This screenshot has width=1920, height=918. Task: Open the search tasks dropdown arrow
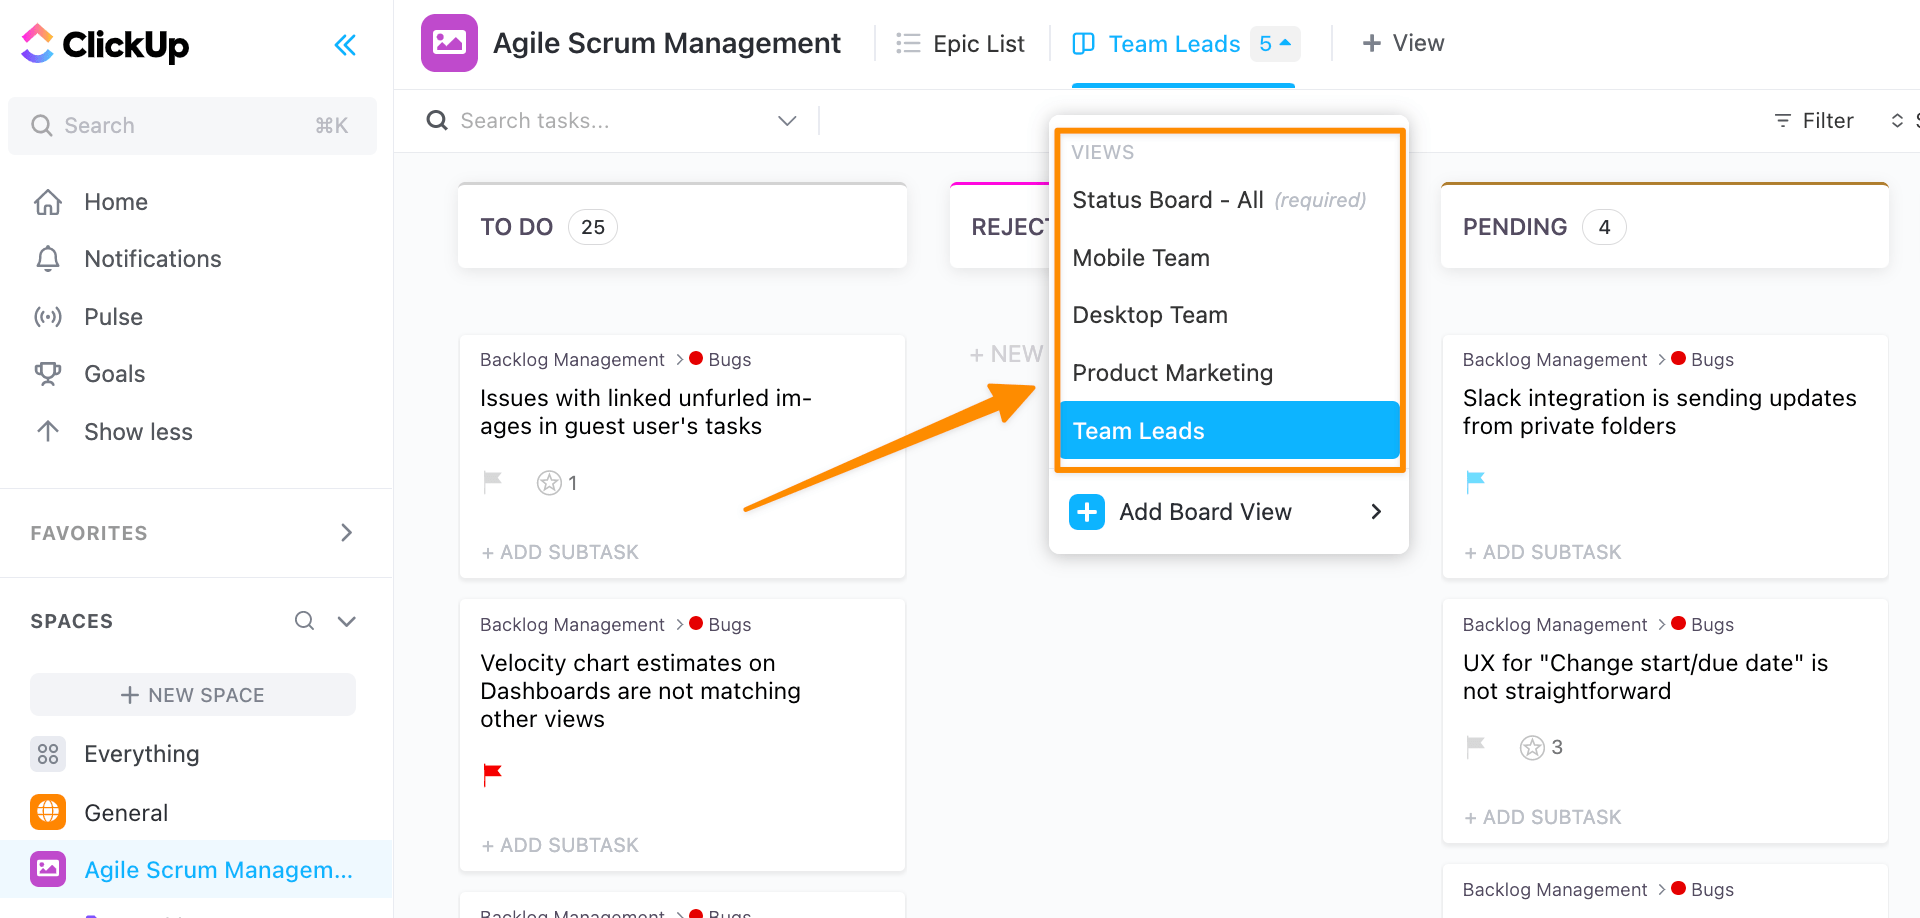tap(787, 121)
